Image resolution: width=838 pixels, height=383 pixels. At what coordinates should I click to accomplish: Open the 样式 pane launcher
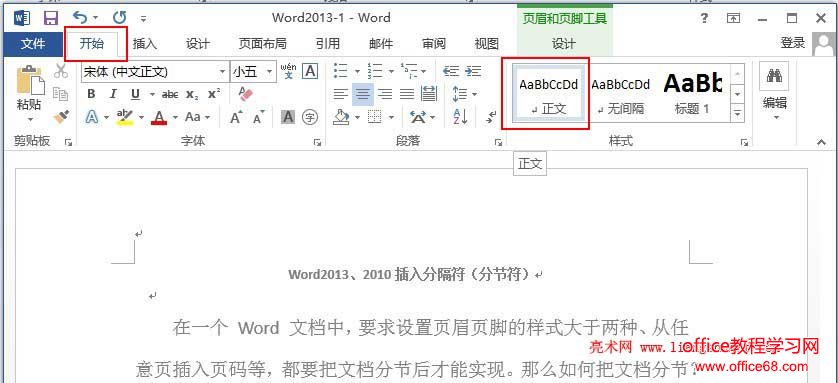point(744,142)
